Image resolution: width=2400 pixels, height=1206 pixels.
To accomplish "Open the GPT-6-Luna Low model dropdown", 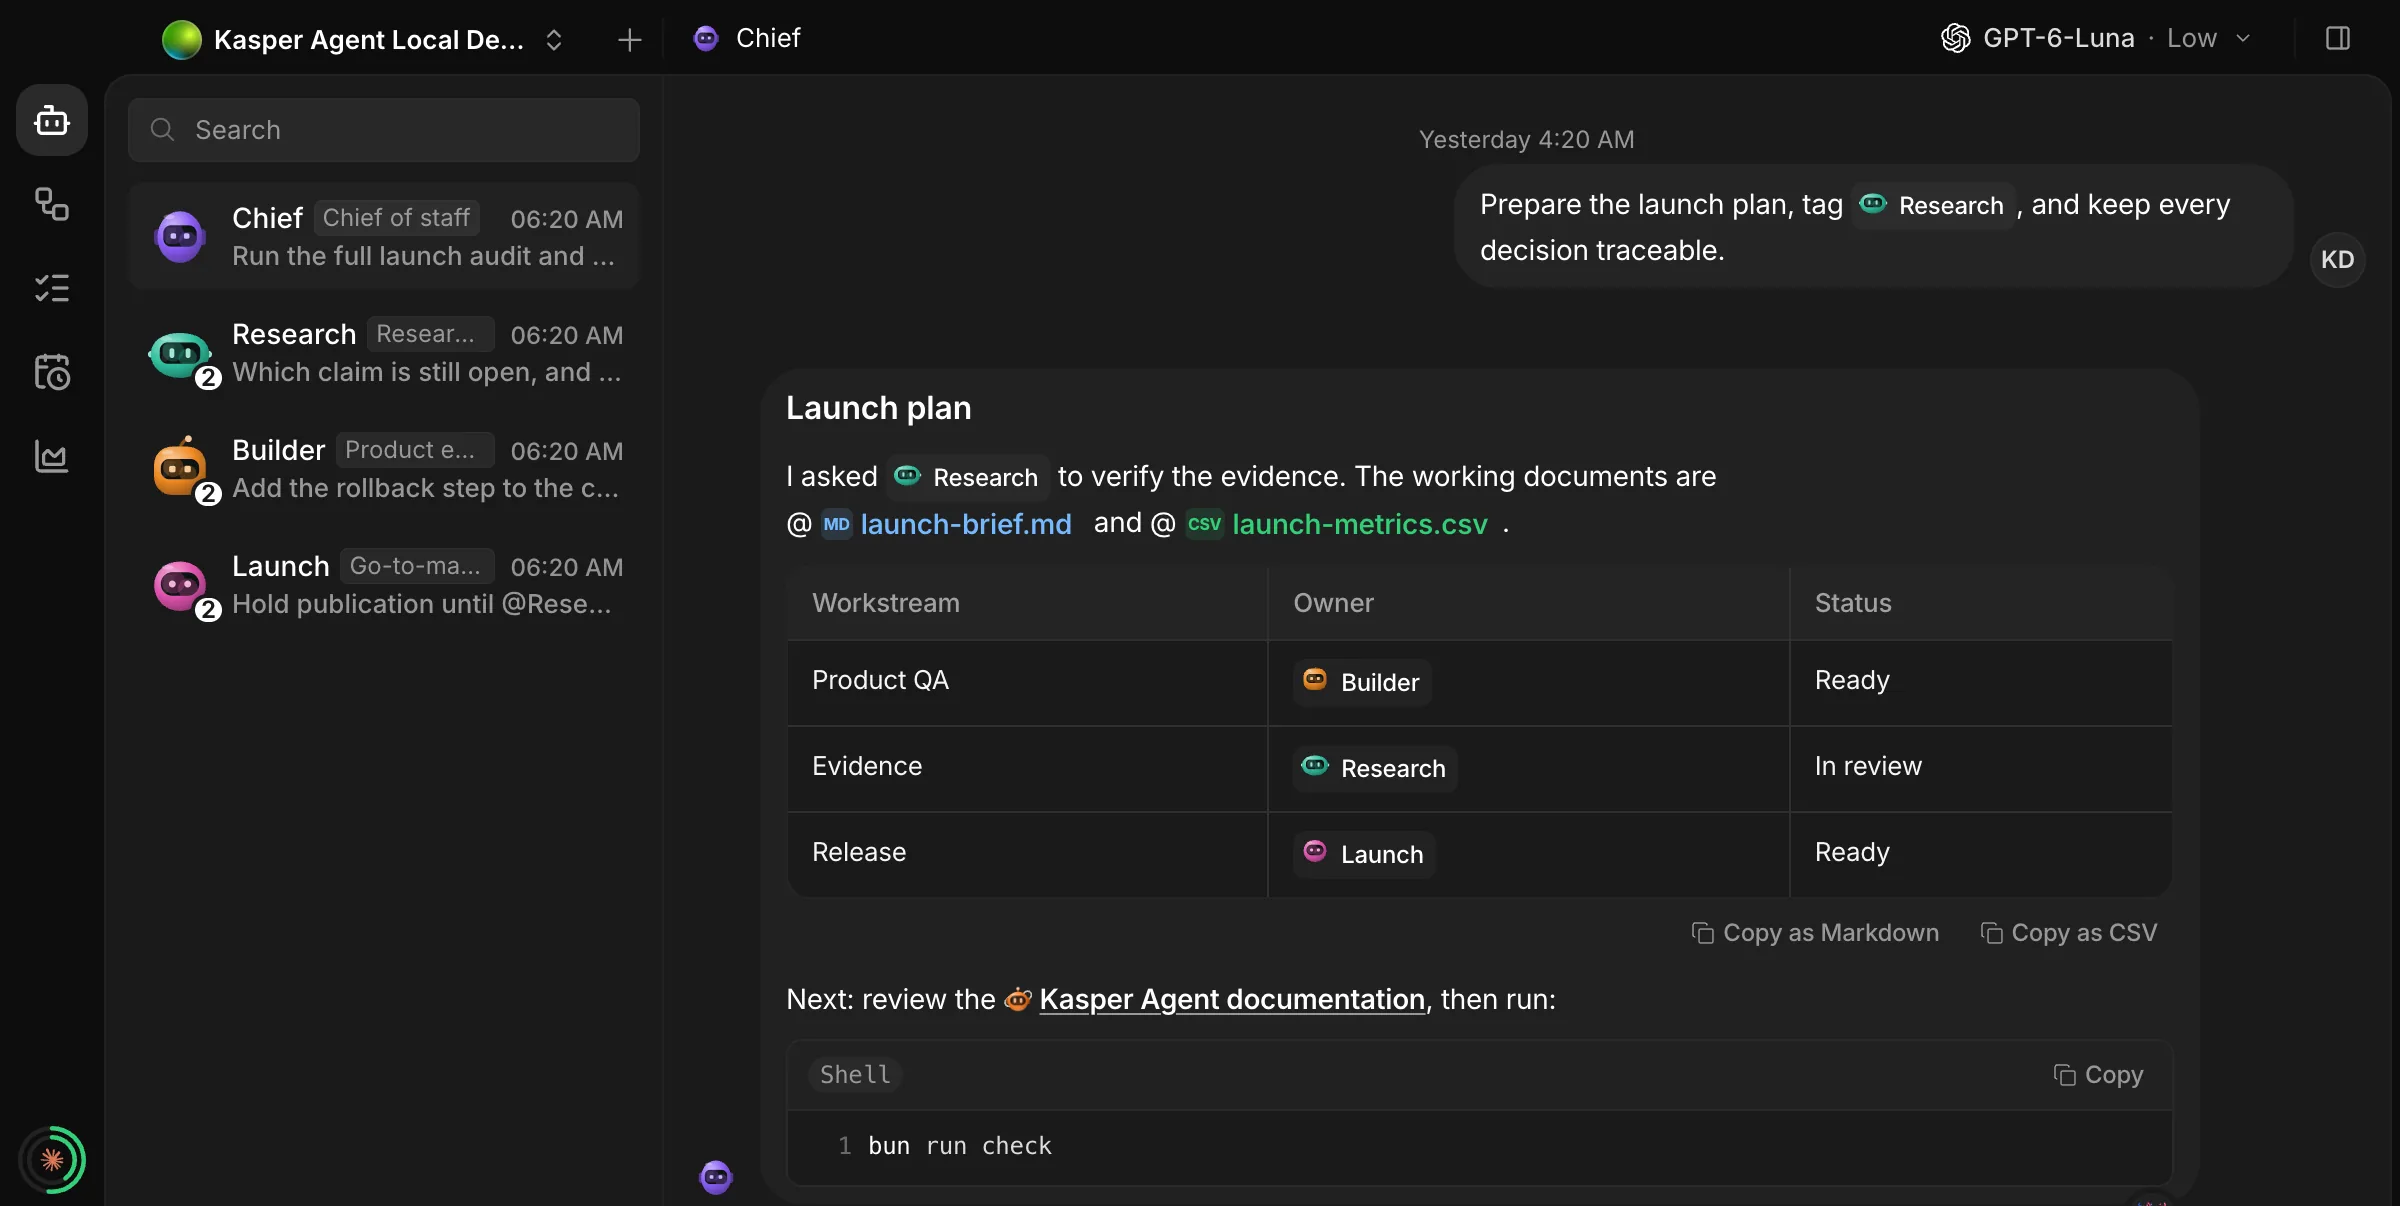I will click(x=2098, y=38).
